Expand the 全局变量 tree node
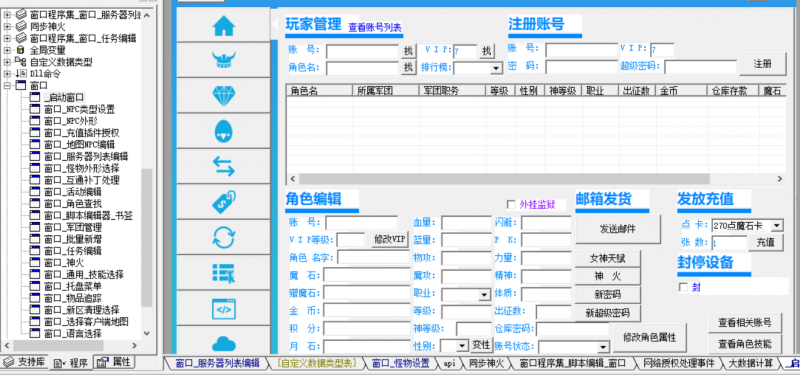The image size is (800, 375). pyautogui.click(x=7, y=50)
